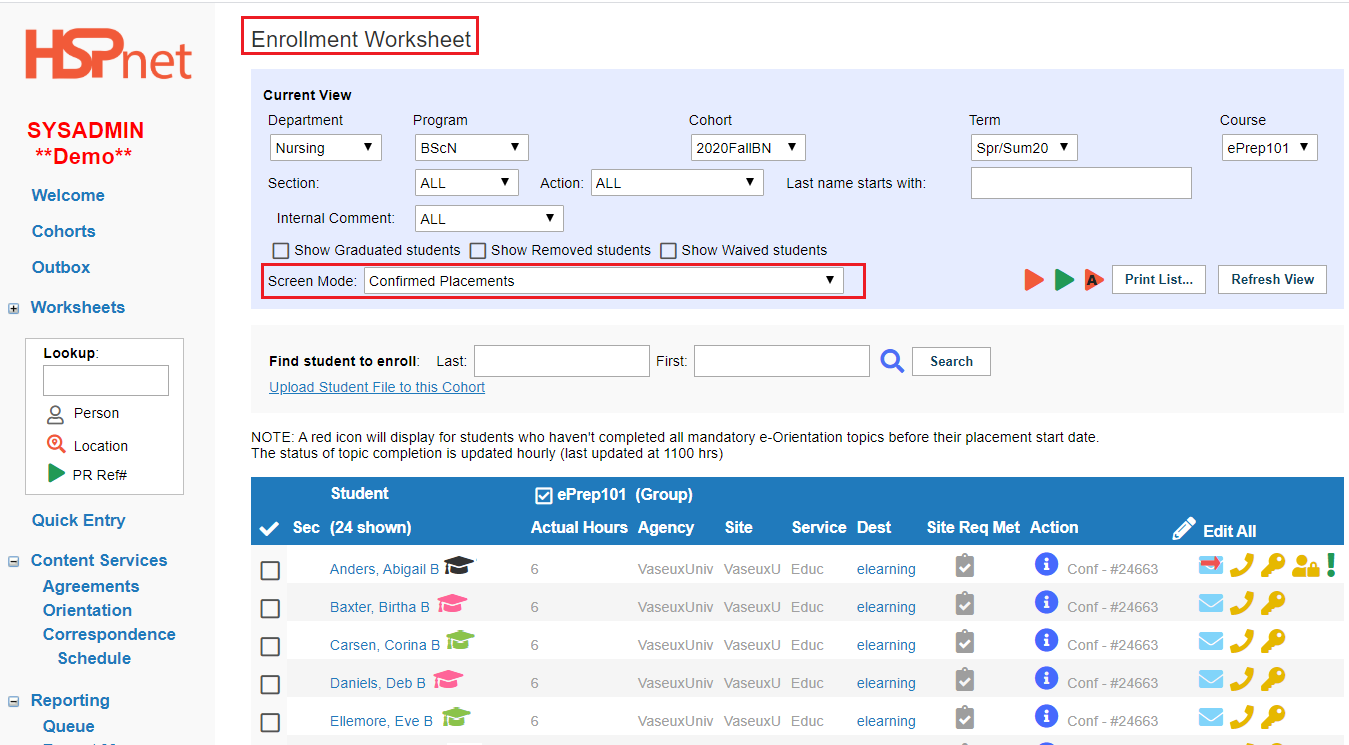Image resolution: width=1349 pixels, height=745 pixels.
Task: Click the phone icon in Ellemore row
Action: pos(1241,717)
